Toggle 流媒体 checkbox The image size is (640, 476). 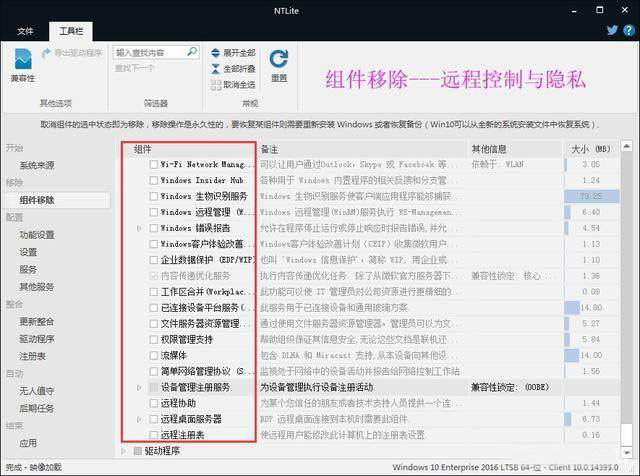(153, 356)
